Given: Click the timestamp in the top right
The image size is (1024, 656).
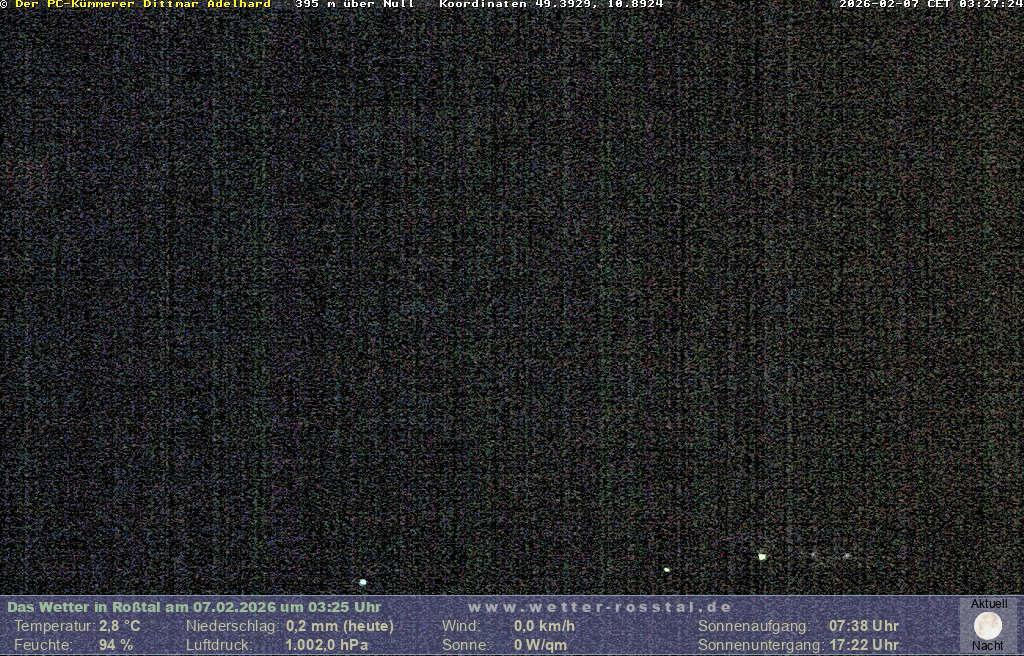Looking at the screenshot, I should pos(930,4).
